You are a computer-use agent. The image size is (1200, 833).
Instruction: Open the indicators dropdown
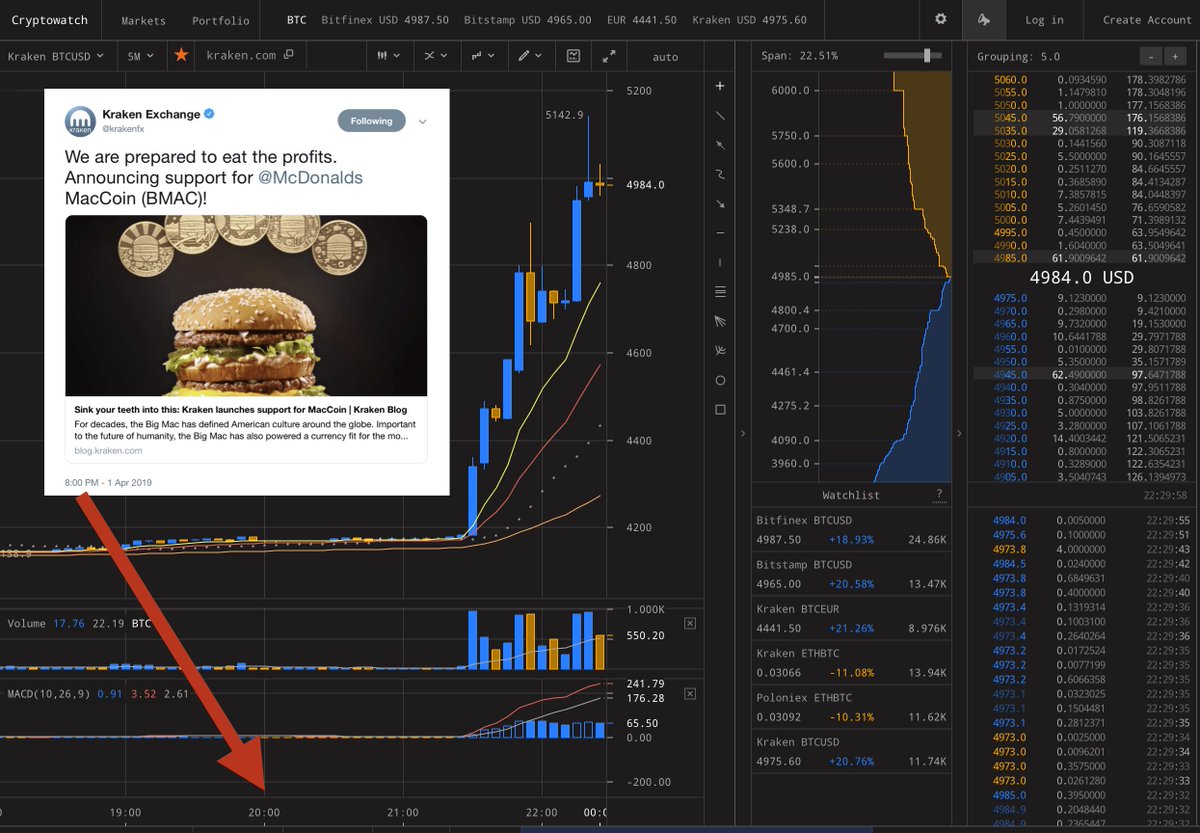click(x=481, y=56)
